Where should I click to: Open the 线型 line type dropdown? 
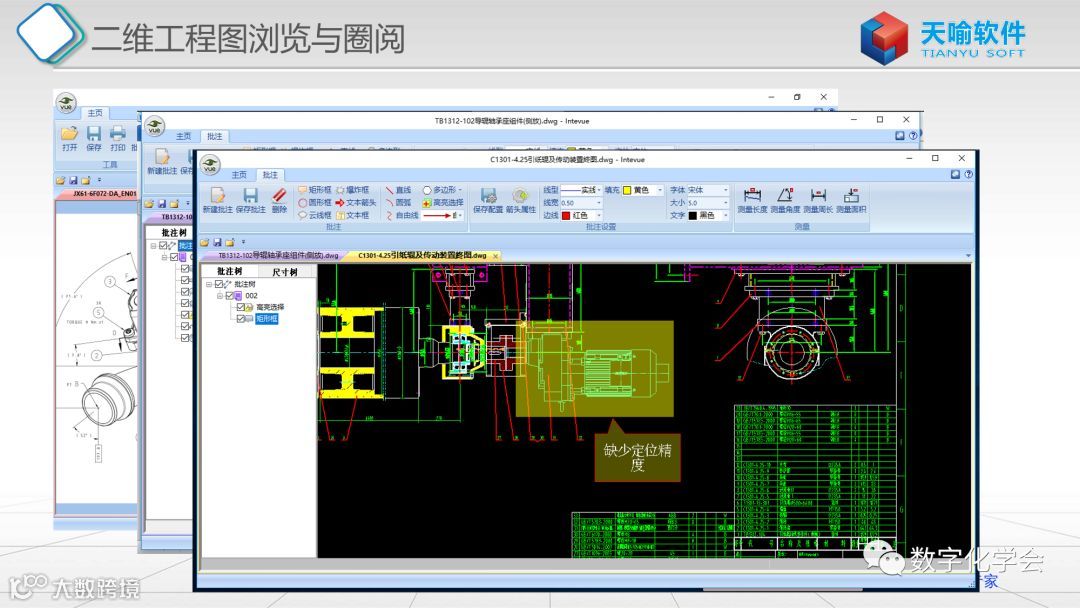[x=599, y=190]
